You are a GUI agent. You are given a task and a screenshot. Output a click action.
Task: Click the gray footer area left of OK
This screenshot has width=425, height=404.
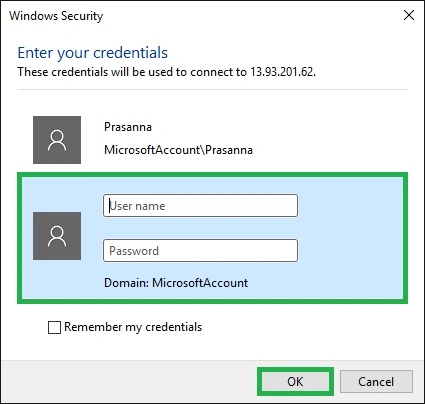[x=130, y=381]
